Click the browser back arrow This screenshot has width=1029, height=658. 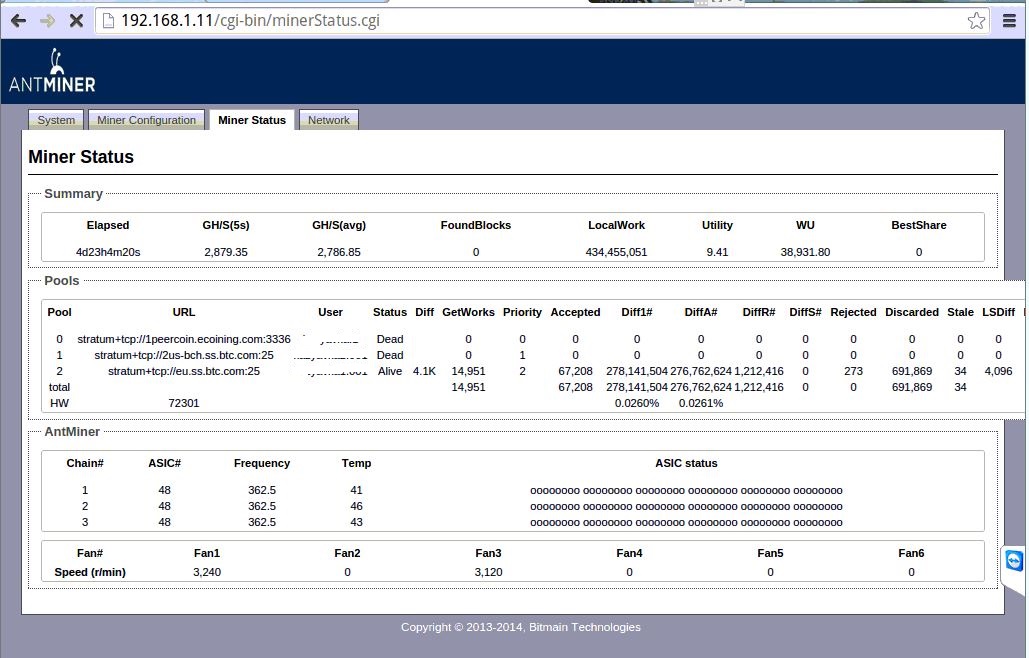(x=18, y=20)
